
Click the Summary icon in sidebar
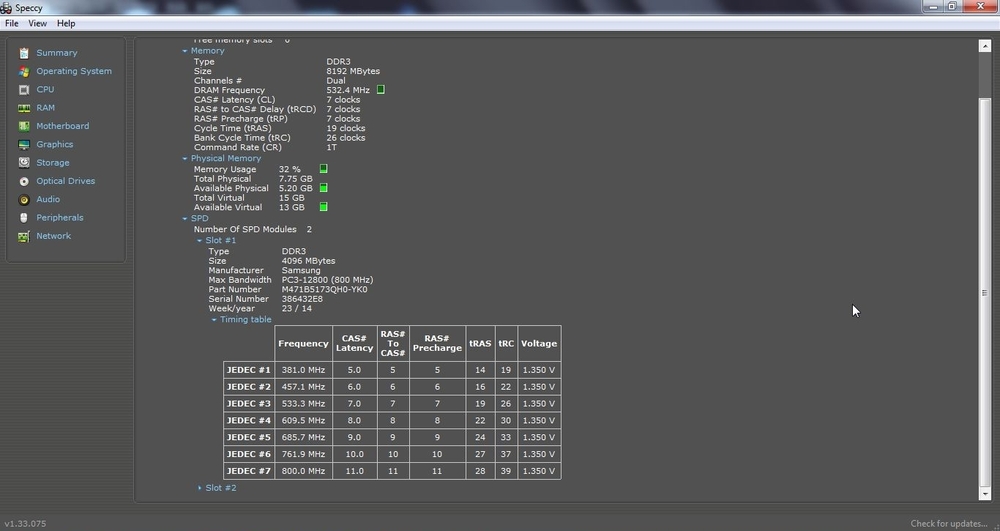[x=24, y=53]
